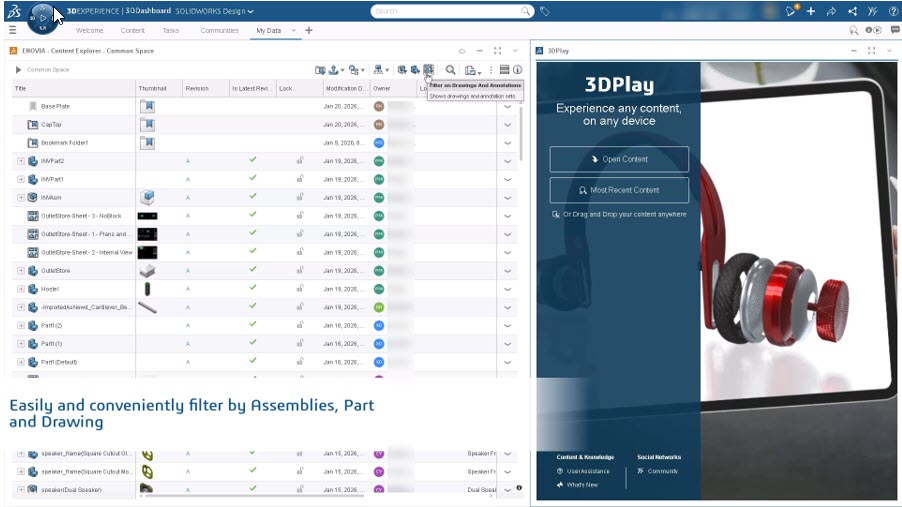Click the magnifier search icon in Content Explorer toolbar
This screenshot has width=902, height=507.
click(x=450, y=70)
